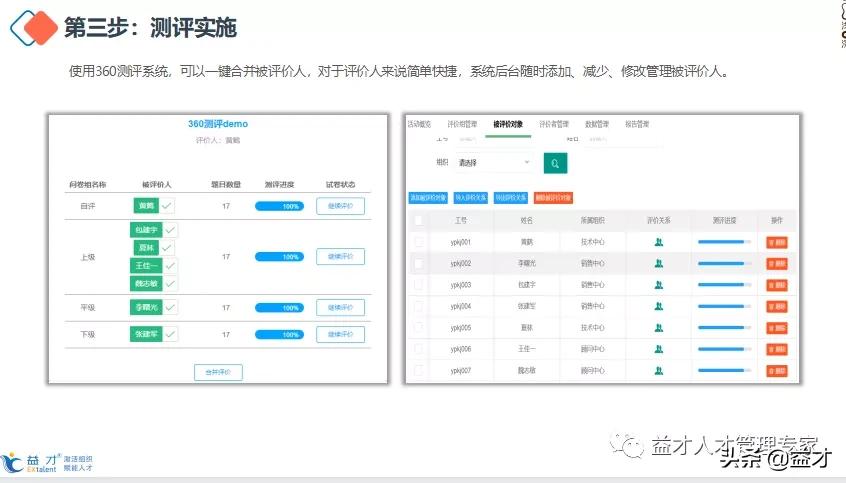Toggle the checkmark next to 包建宇
Screen dimensions: 846x483
coord(170,230)
